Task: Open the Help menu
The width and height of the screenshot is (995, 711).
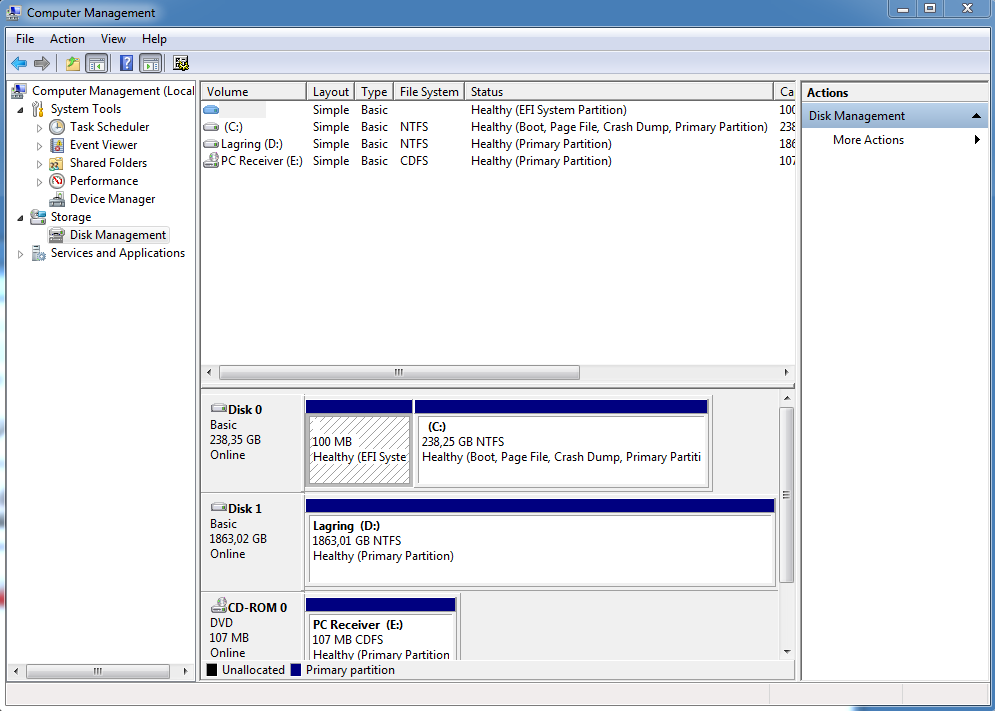Action: coord(154,39)
